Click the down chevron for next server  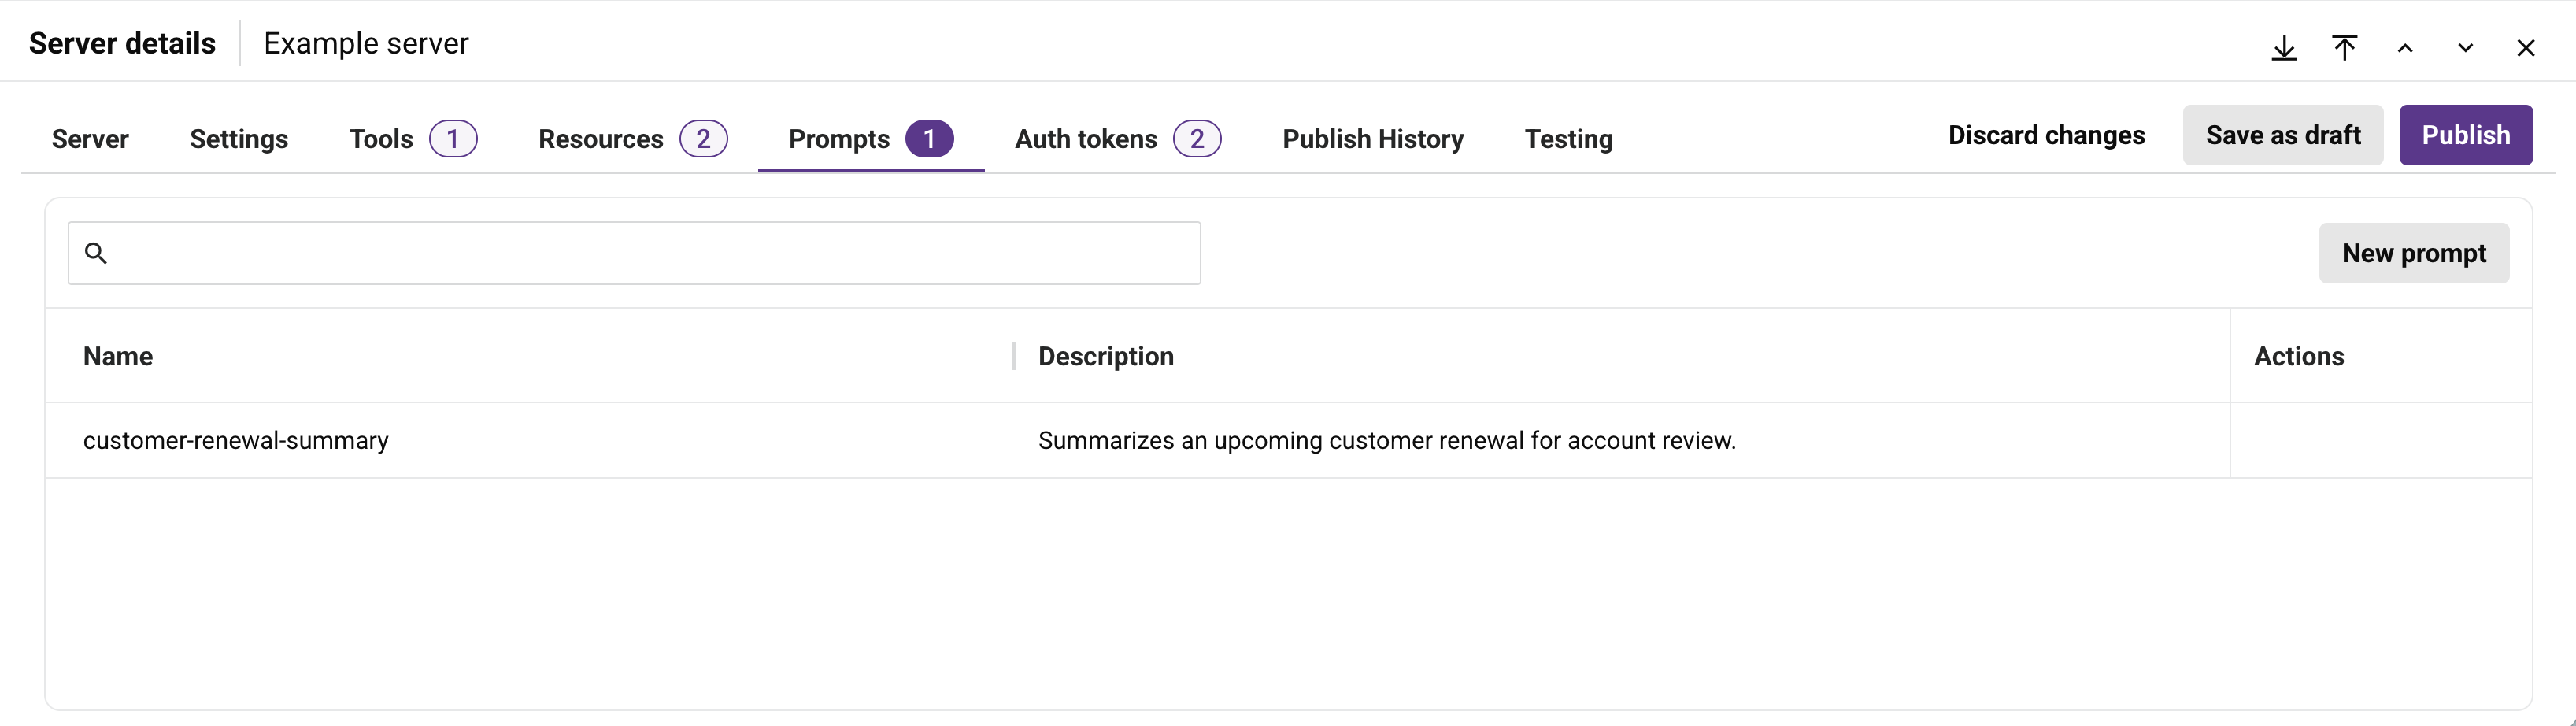coord(2465,48)
